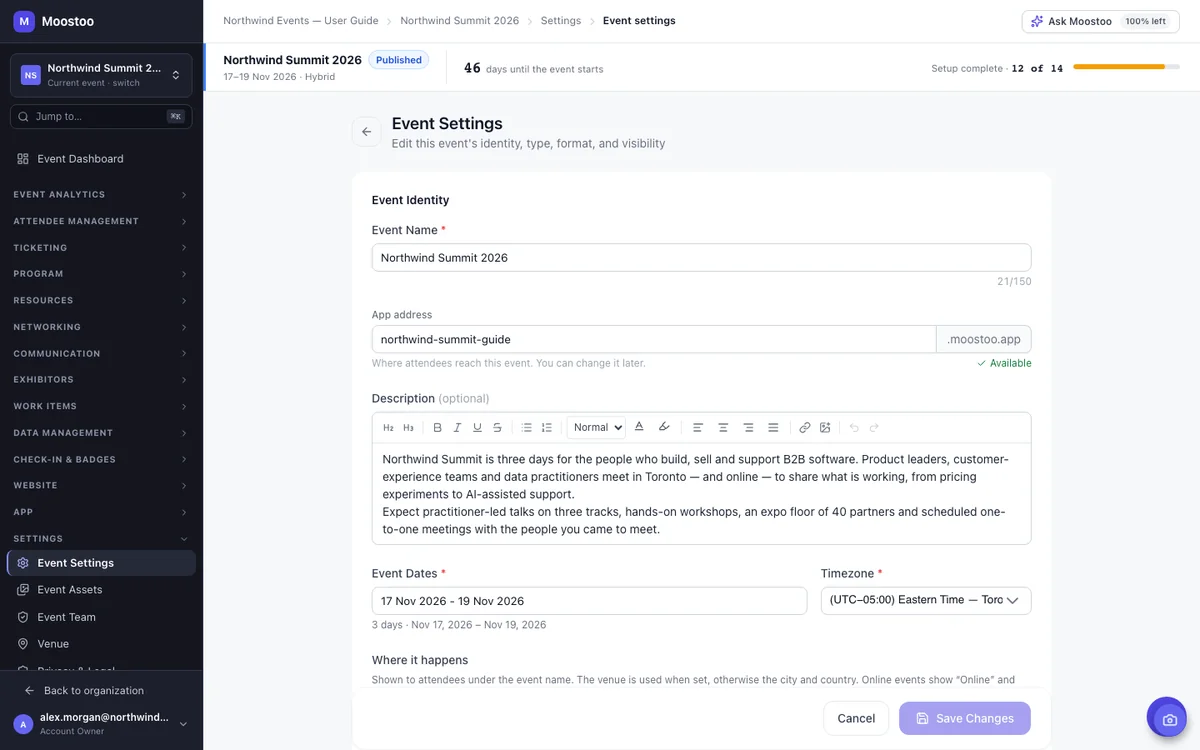Toggle numbered list formatting
The image size is (1200, 750).
click(x=546, y=428)
